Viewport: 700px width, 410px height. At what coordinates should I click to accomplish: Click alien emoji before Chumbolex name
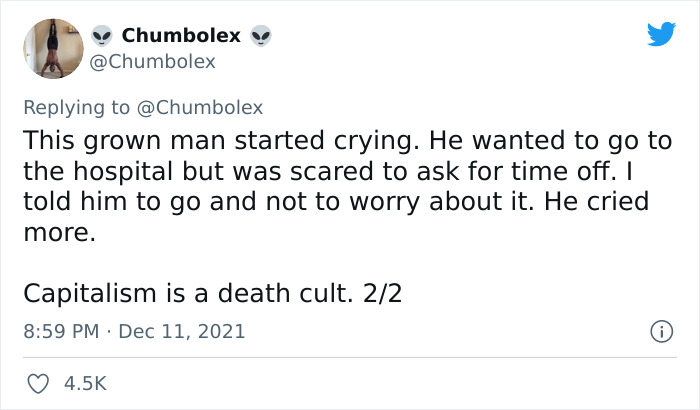pyautogui.click(x=101, y=36)
